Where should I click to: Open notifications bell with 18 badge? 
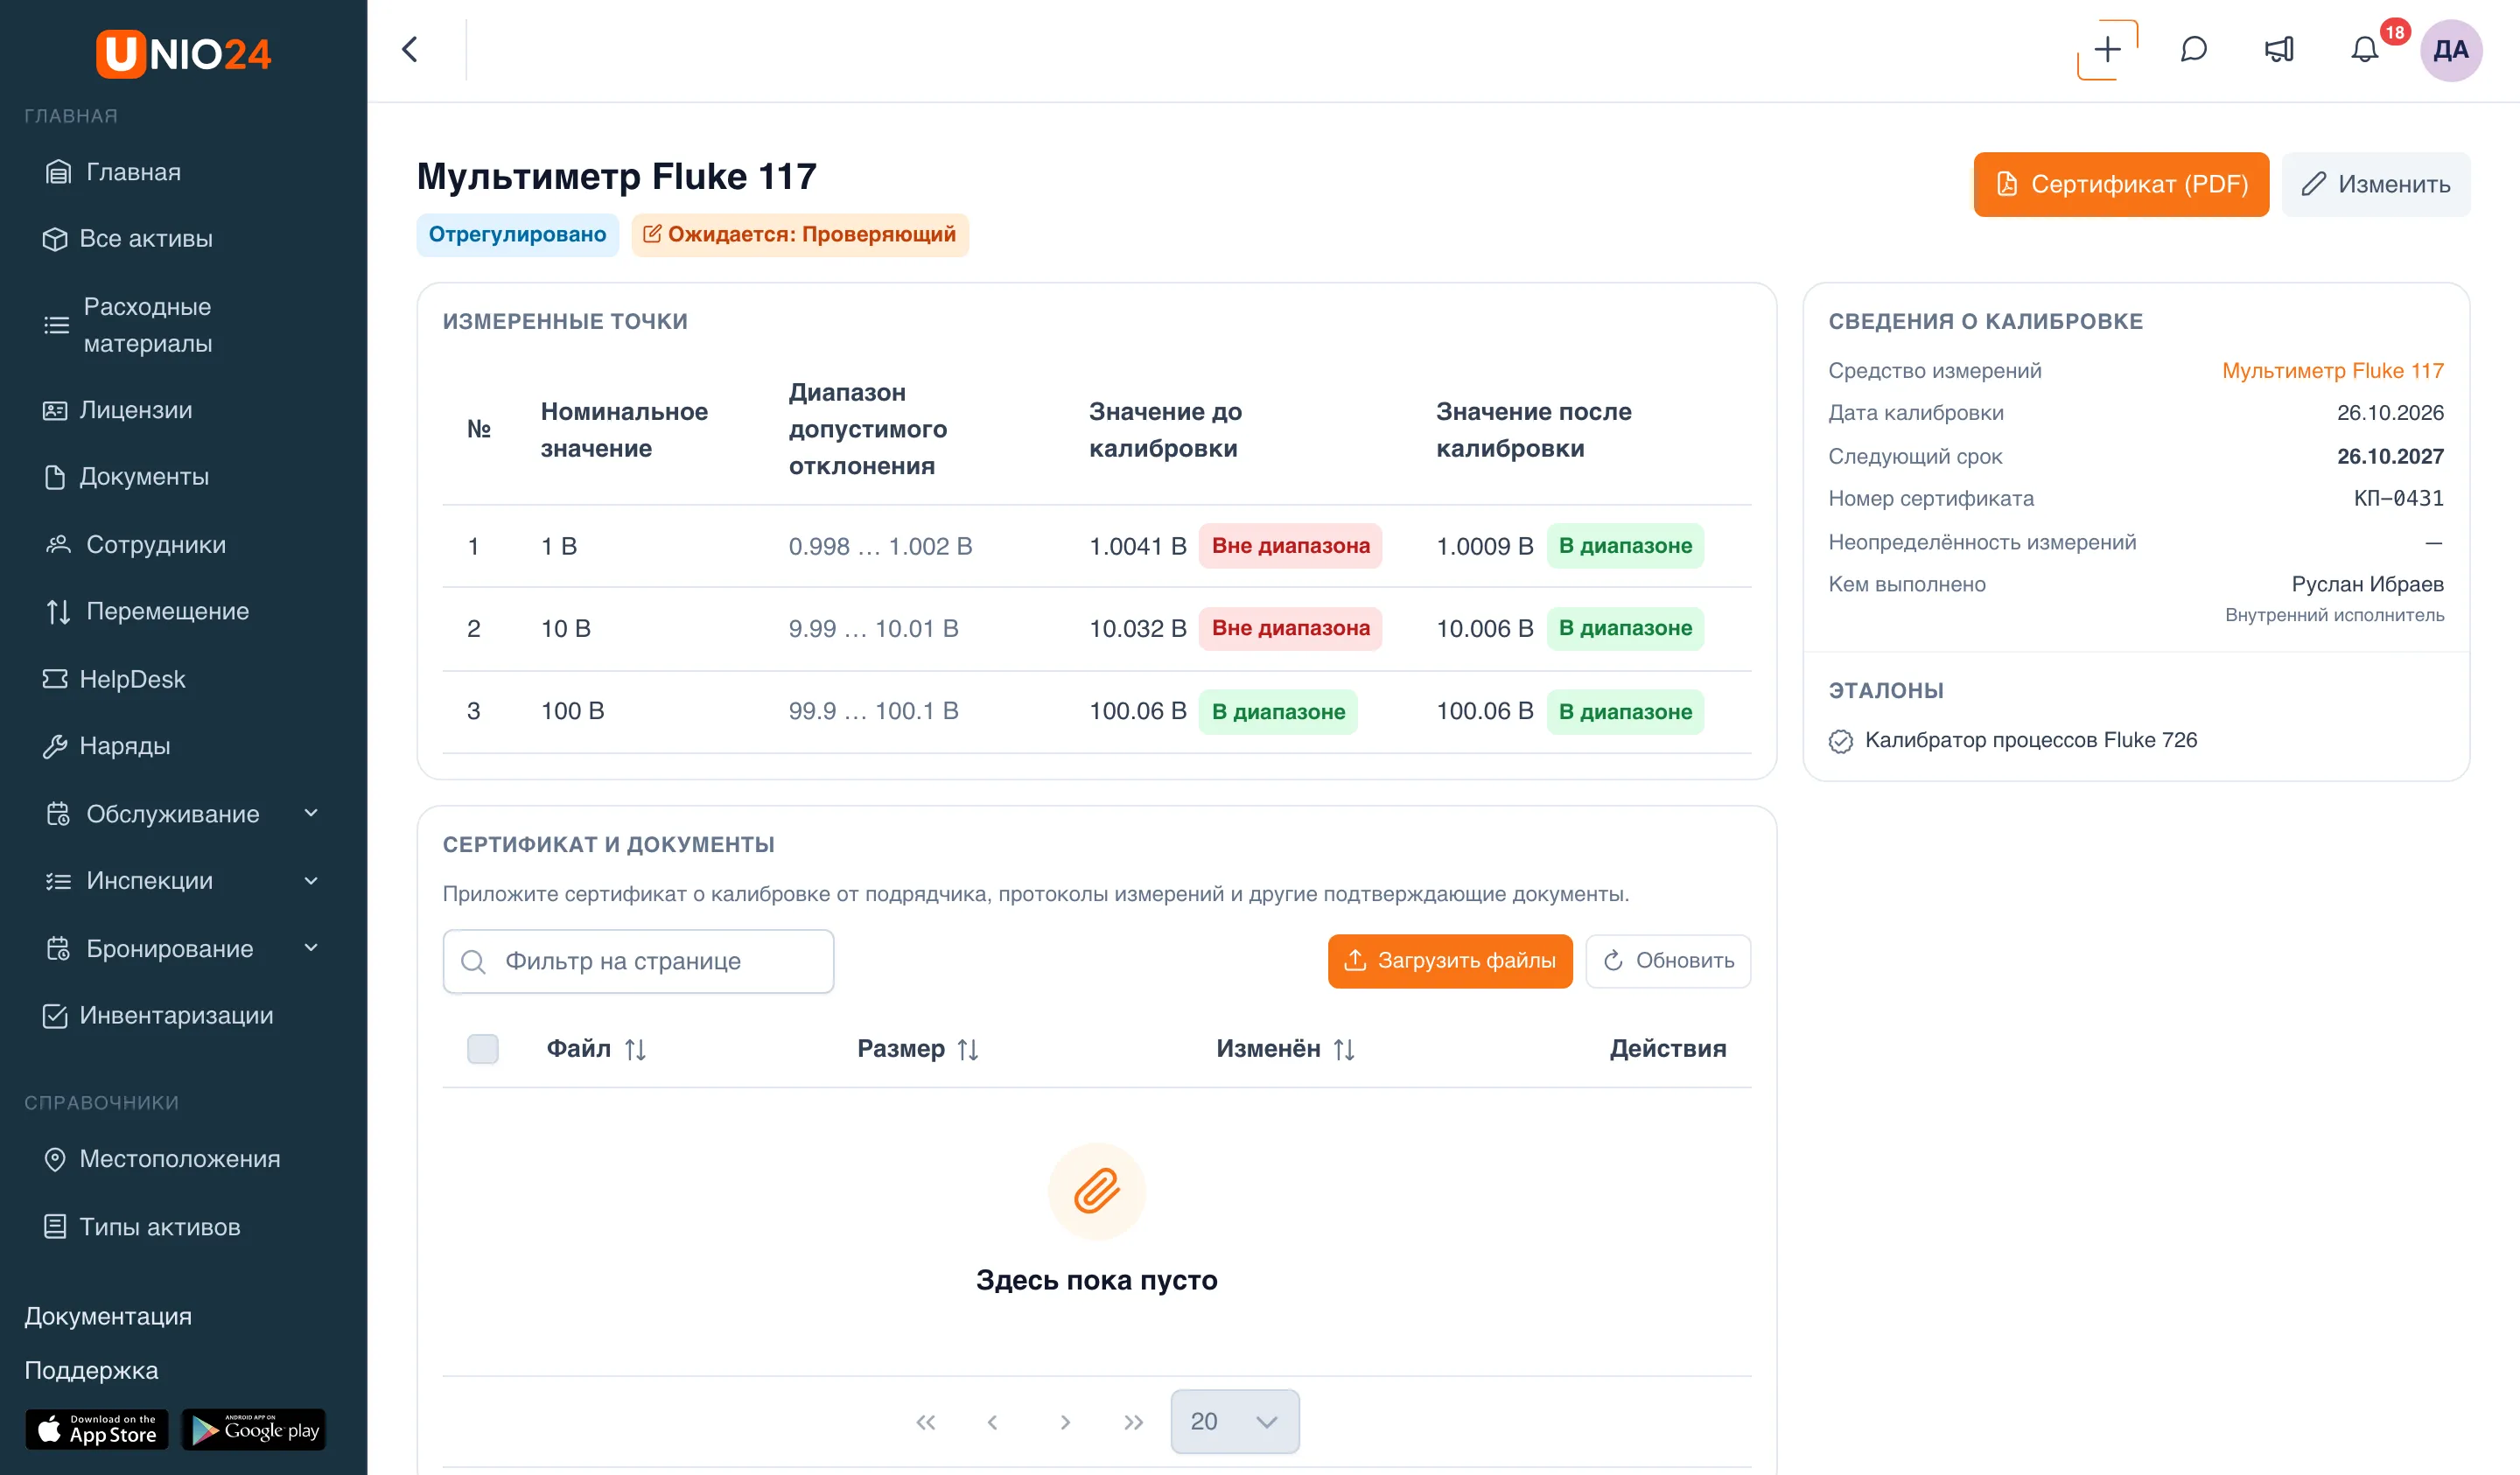[x=2365, y=49]
